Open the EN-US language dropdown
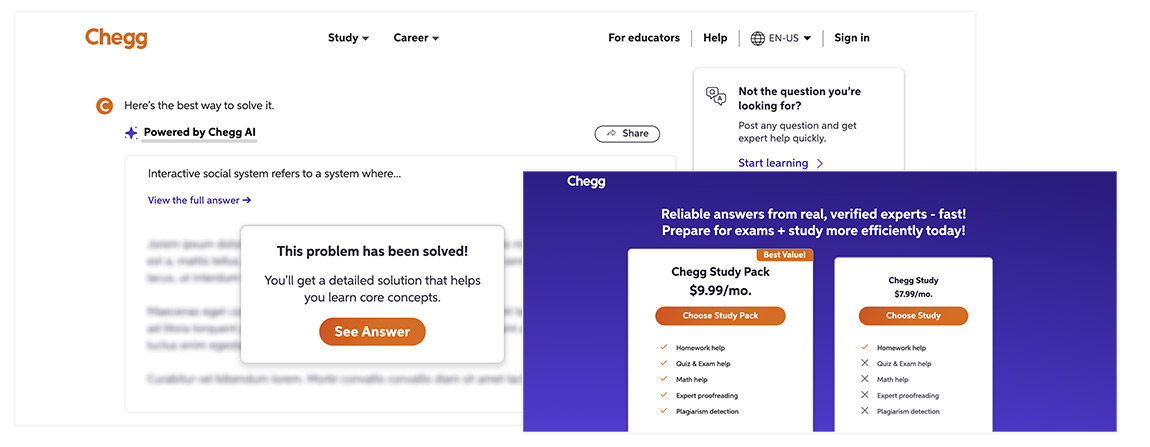The image size is (1150, 447). [781, 38]
